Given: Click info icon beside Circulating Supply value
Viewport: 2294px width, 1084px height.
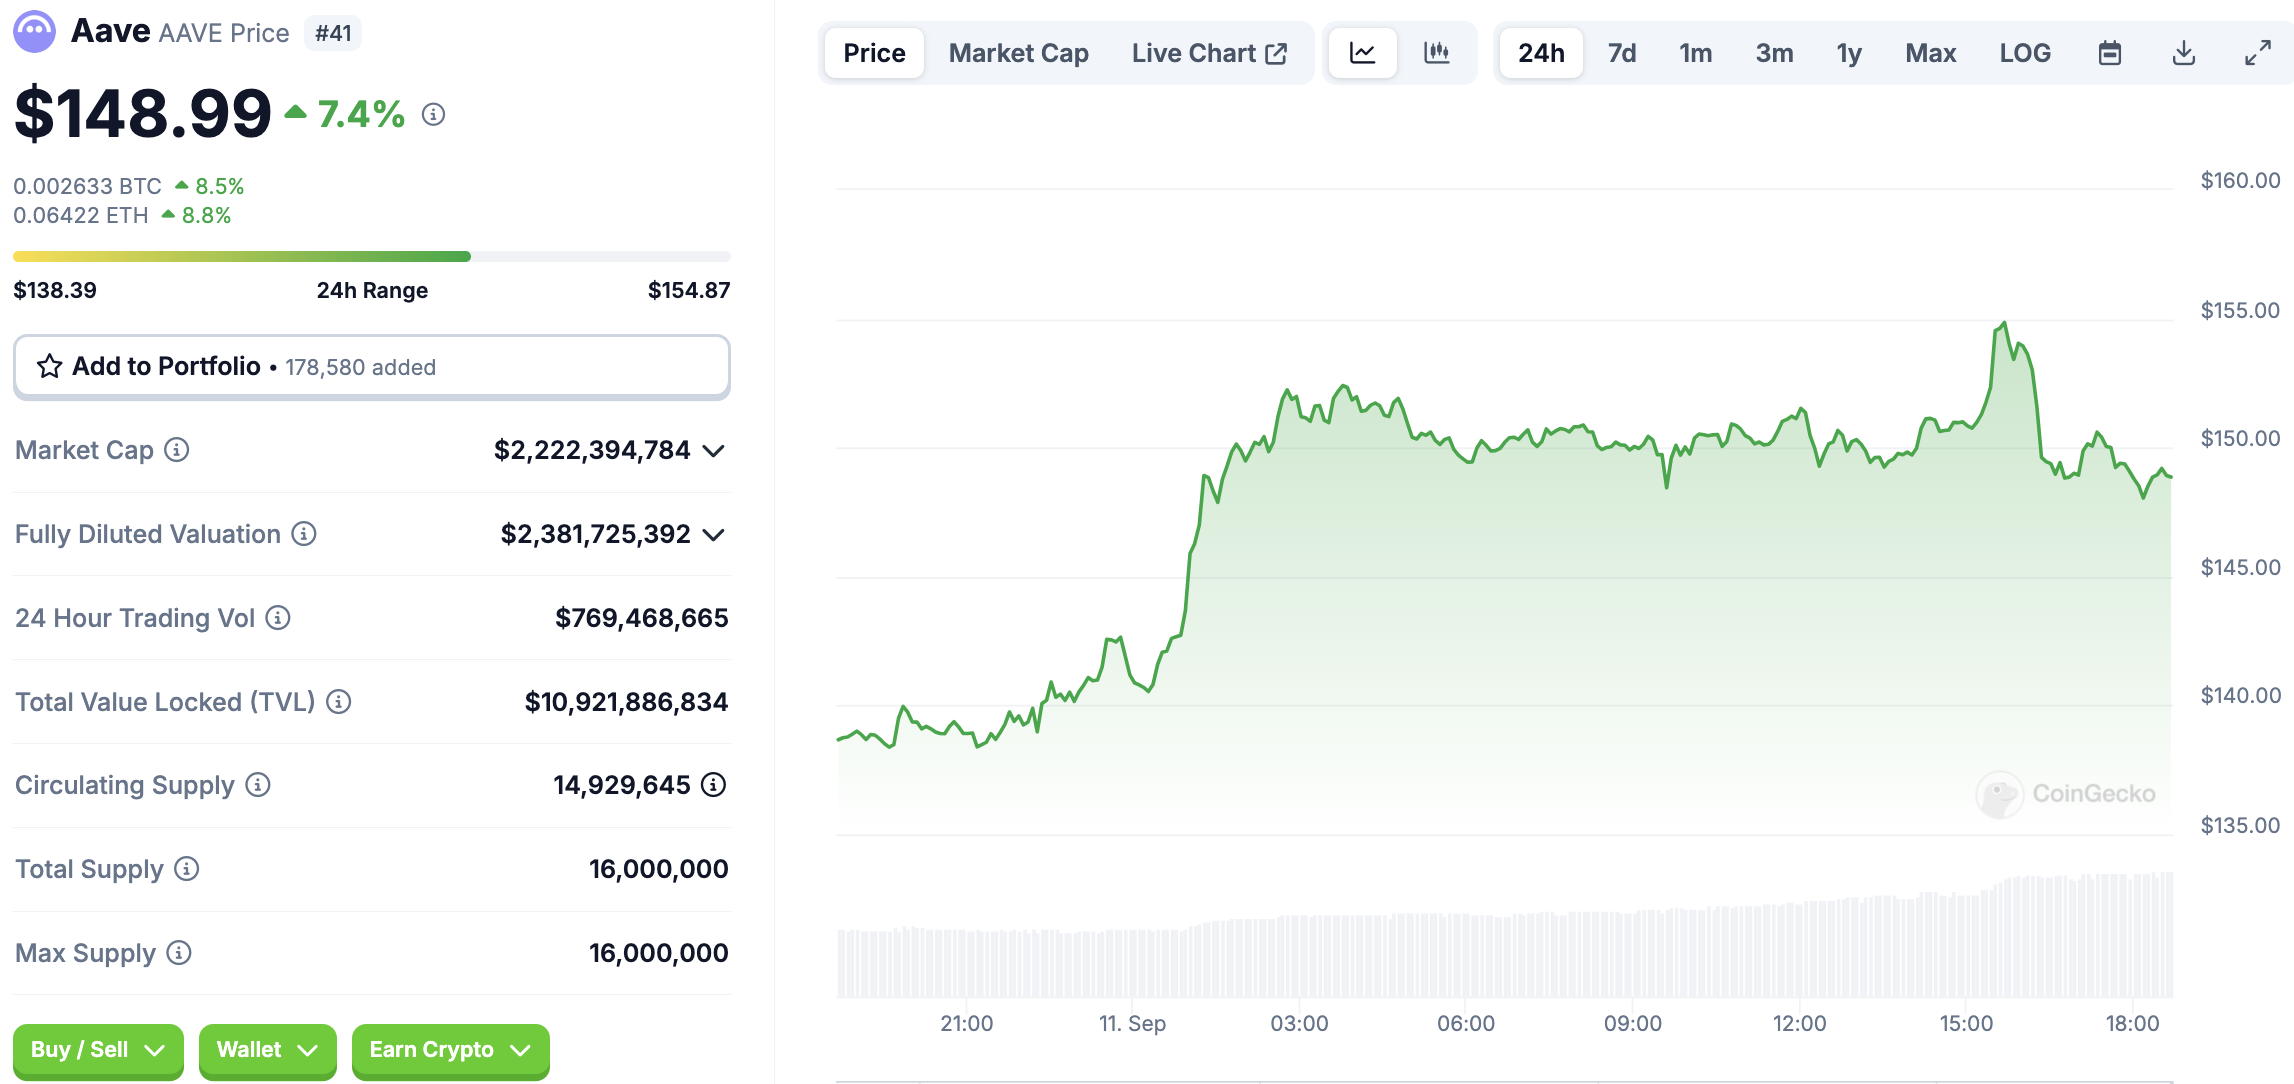Looking at the screenshot, I should pyautogui.click(x=713, y=785).
